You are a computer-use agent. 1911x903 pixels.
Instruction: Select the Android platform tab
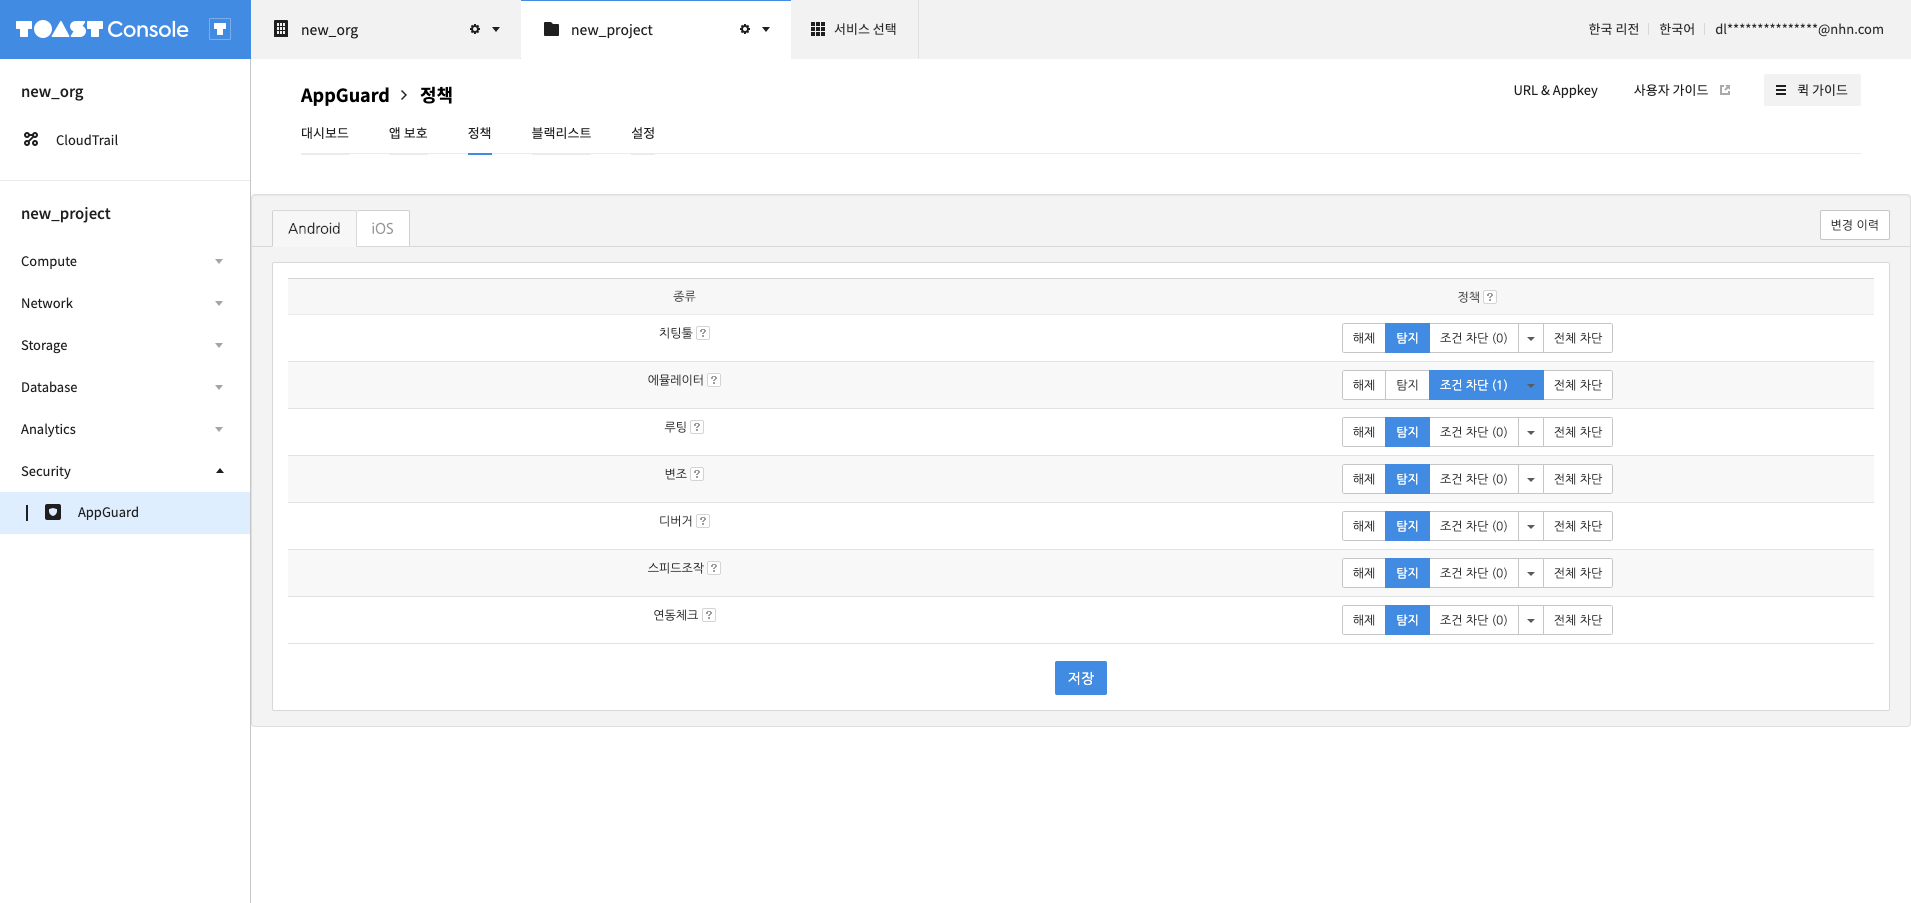click(314, 229)
